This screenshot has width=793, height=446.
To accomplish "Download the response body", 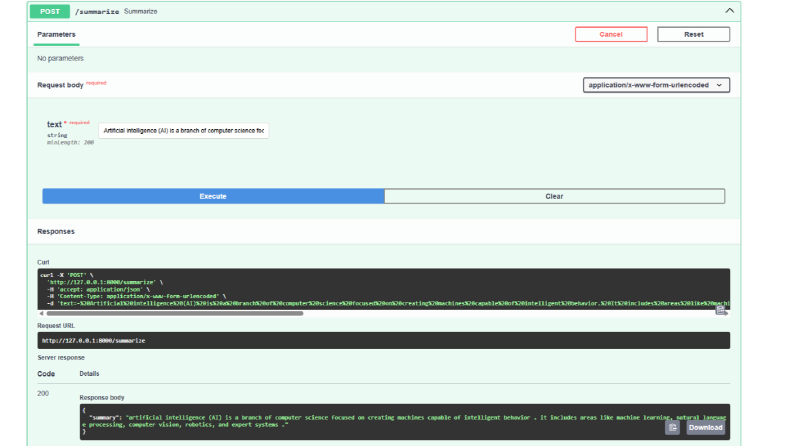I will (x=706, y=428).
